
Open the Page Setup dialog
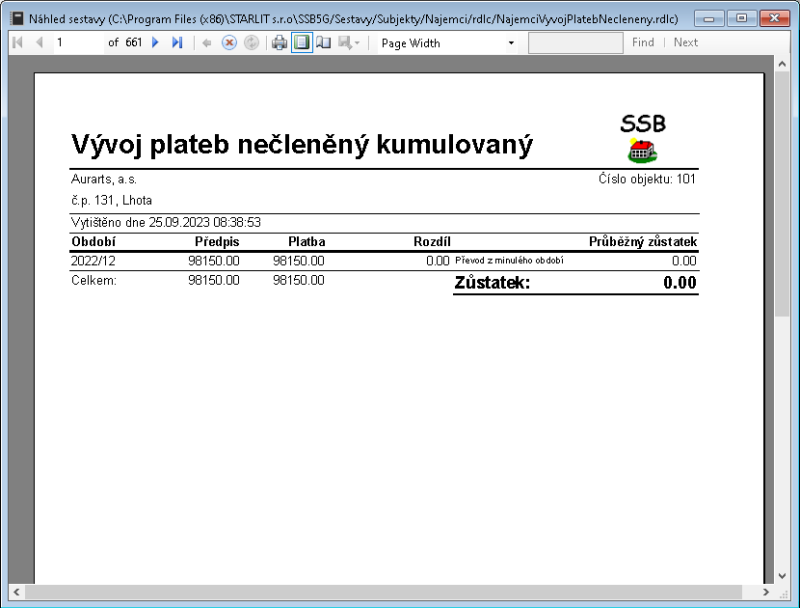pyautogui.click(x=326, y=42)
